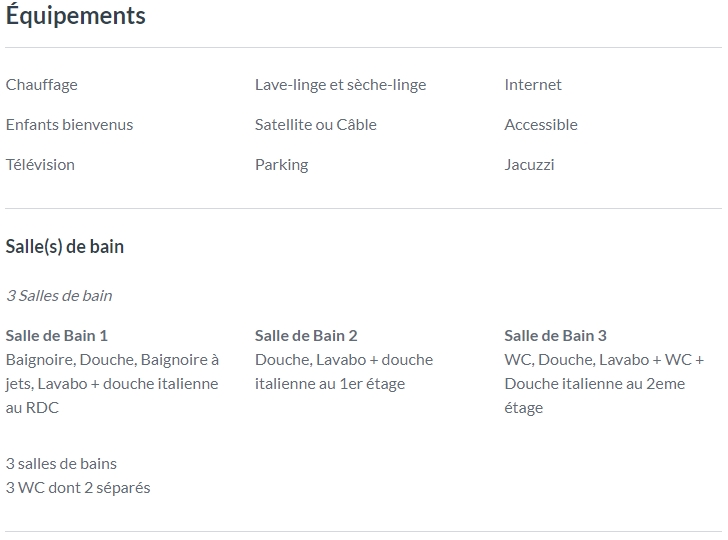This screenshot has height=540, width=728.
Task: Select the Salle de Bain 1 title
Action: 57,336
